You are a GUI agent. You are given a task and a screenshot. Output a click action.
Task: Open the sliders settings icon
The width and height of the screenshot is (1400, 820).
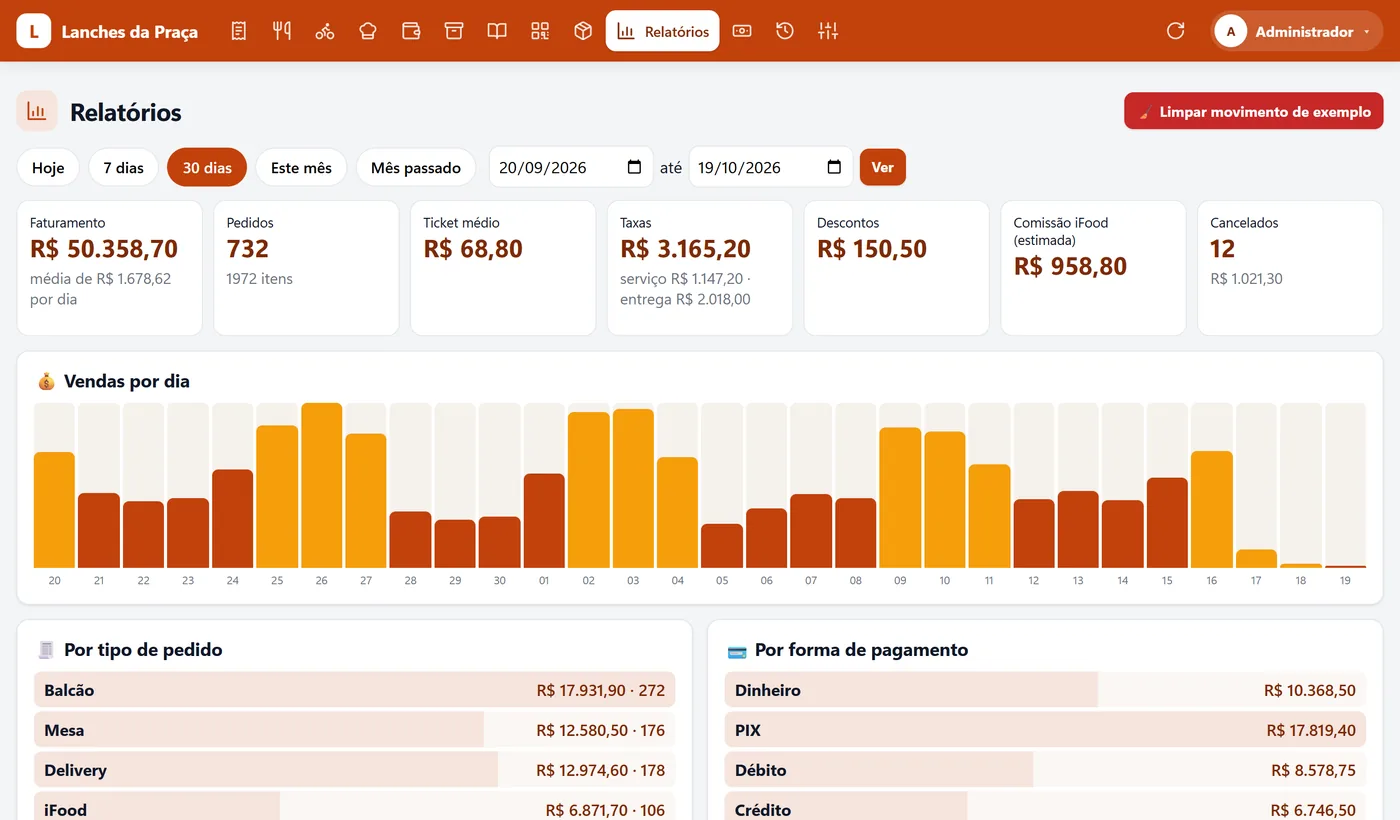click(828, 31)
